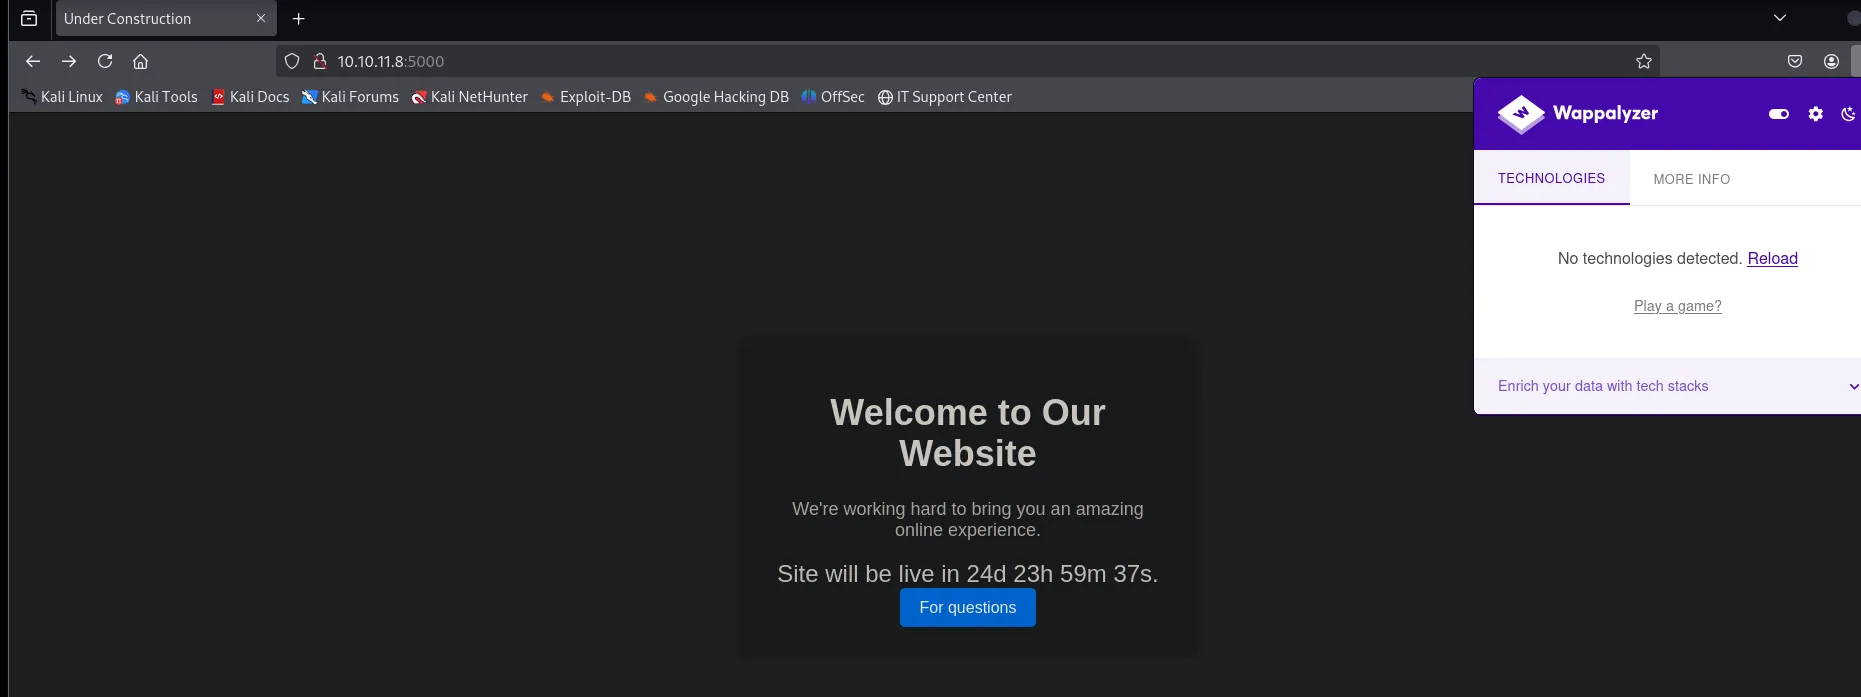Image resolution: width=1861 pixels, height=697 pixels.
Task: Click the No technologies detected message
Action: (1650, 258)
